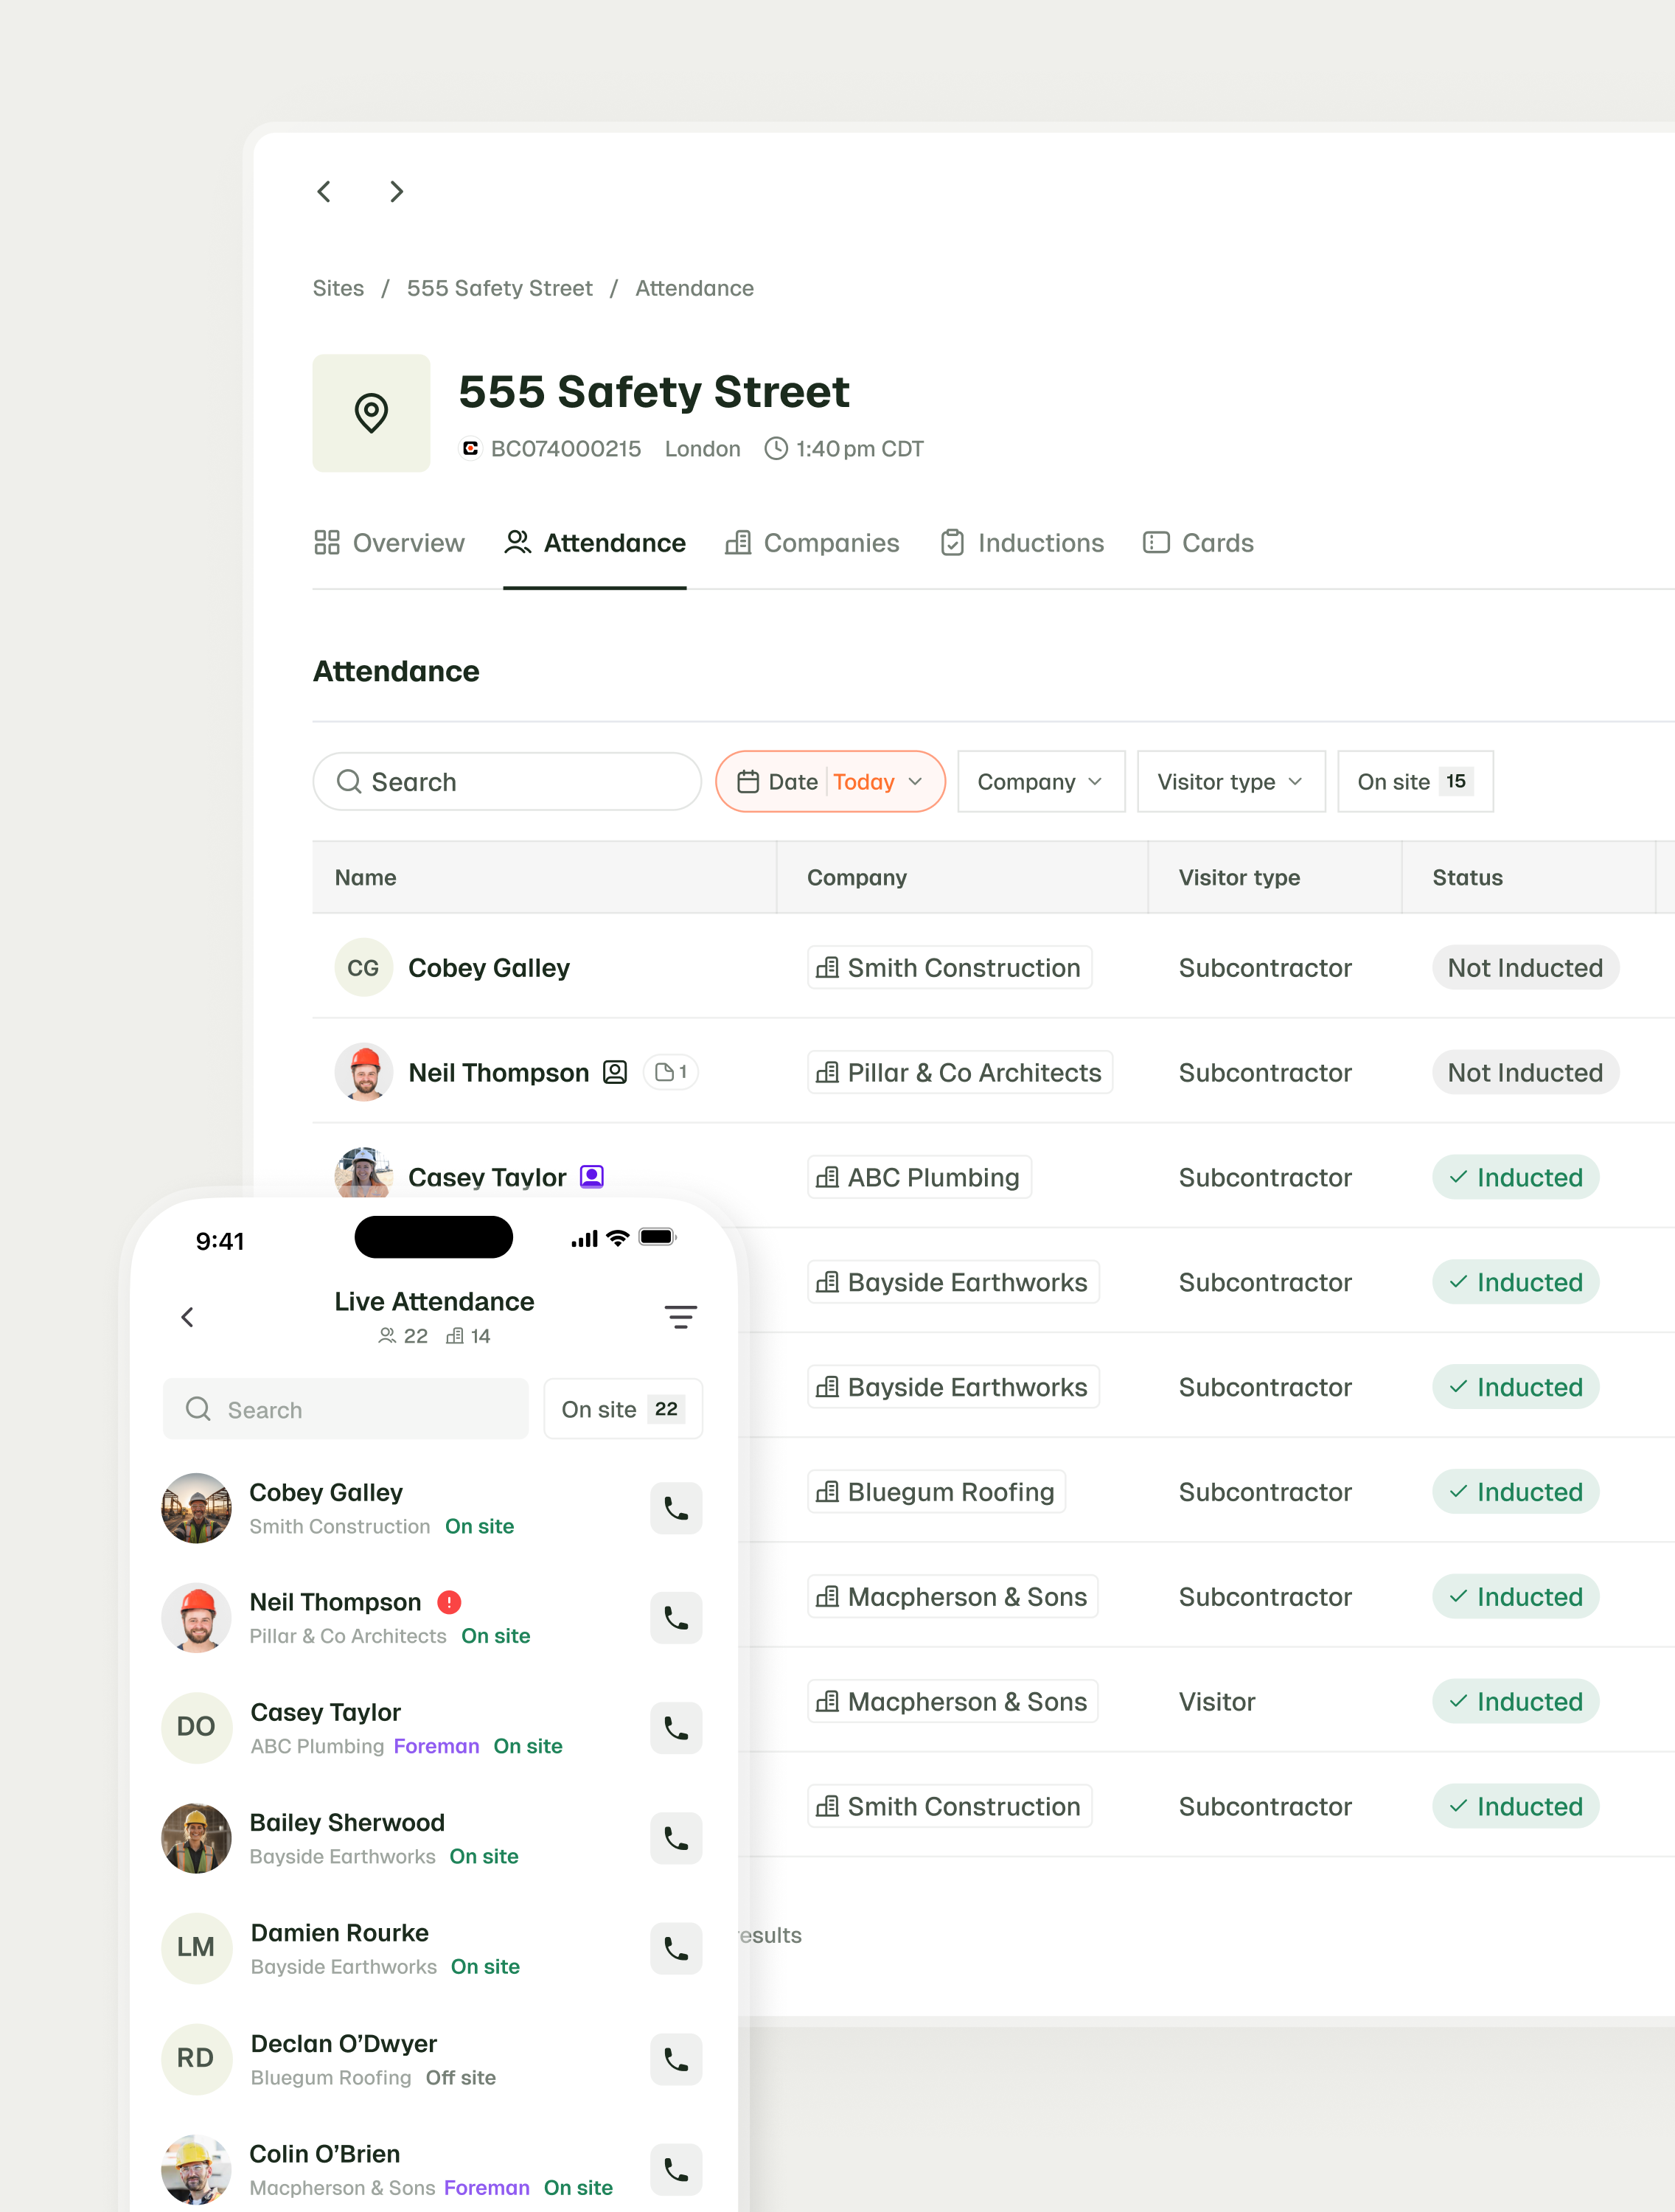Select the Attendance tab

point(595,543)
